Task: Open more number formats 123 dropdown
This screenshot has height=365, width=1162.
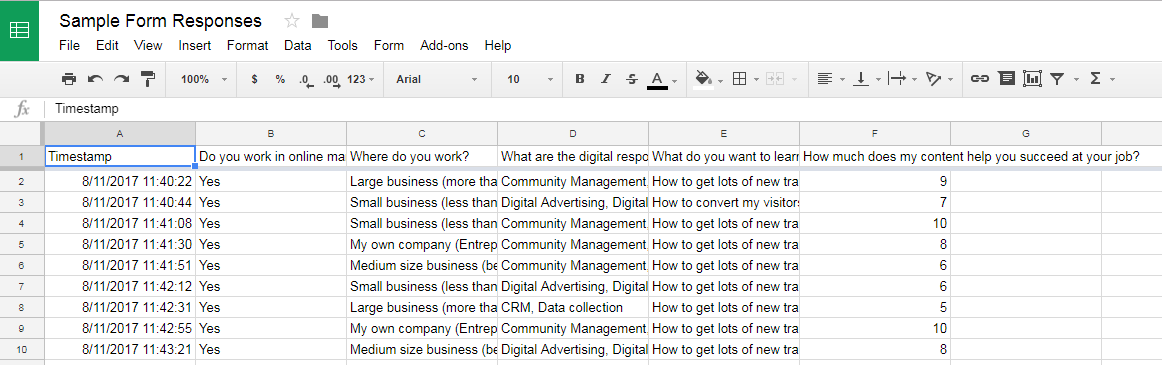Action: click(x=360, y=79)
